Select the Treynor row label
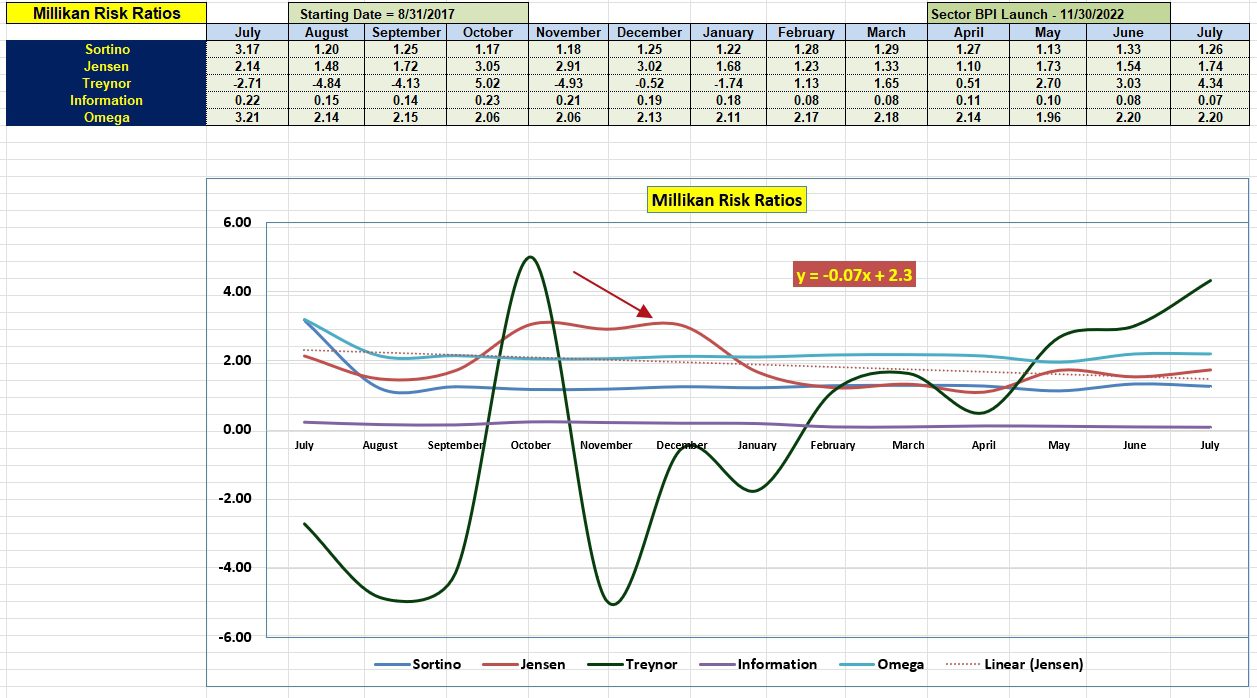The width and height of the screenshot is (1257, 698). coord(106,83)
